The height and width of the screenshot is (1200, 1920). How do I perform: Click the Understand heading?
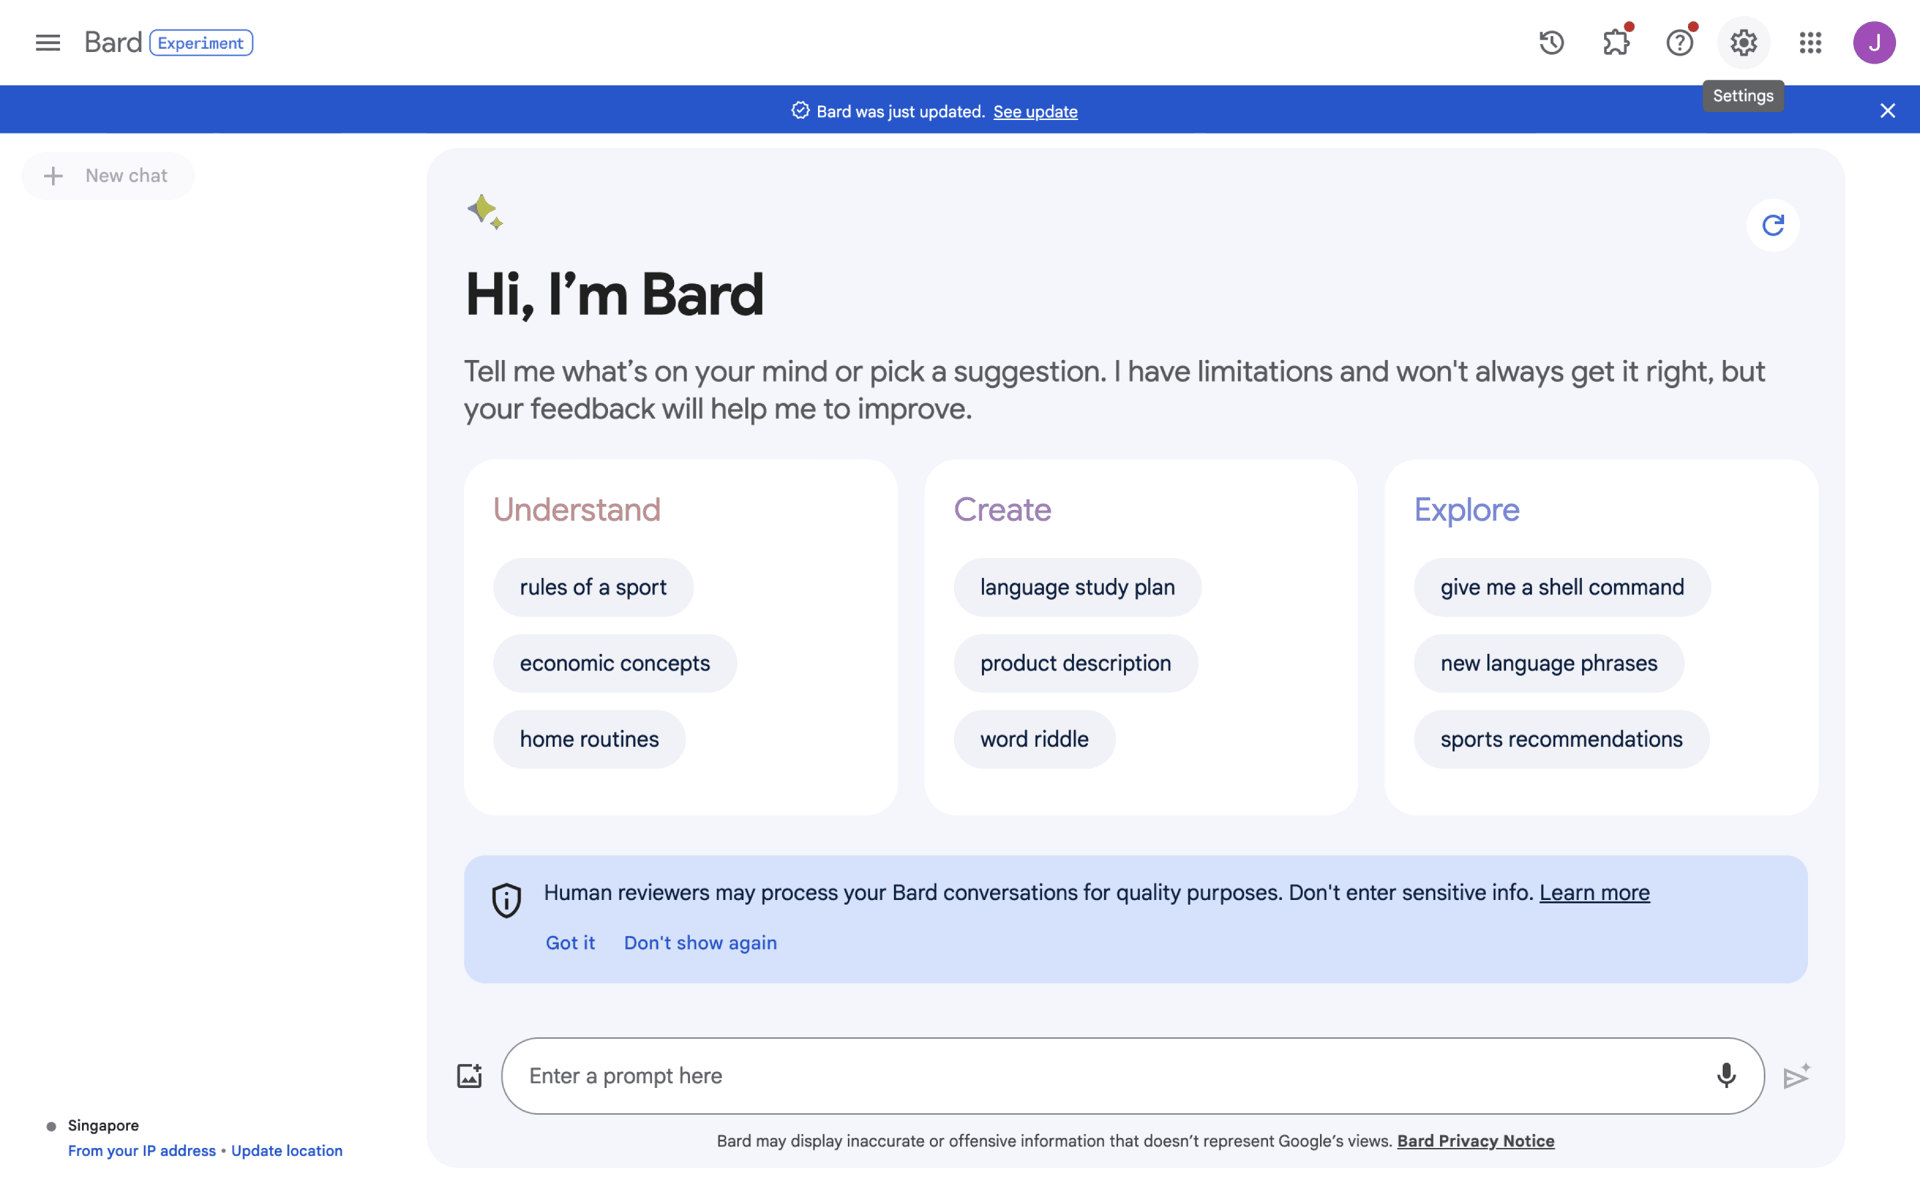click(x=576, y=510)
